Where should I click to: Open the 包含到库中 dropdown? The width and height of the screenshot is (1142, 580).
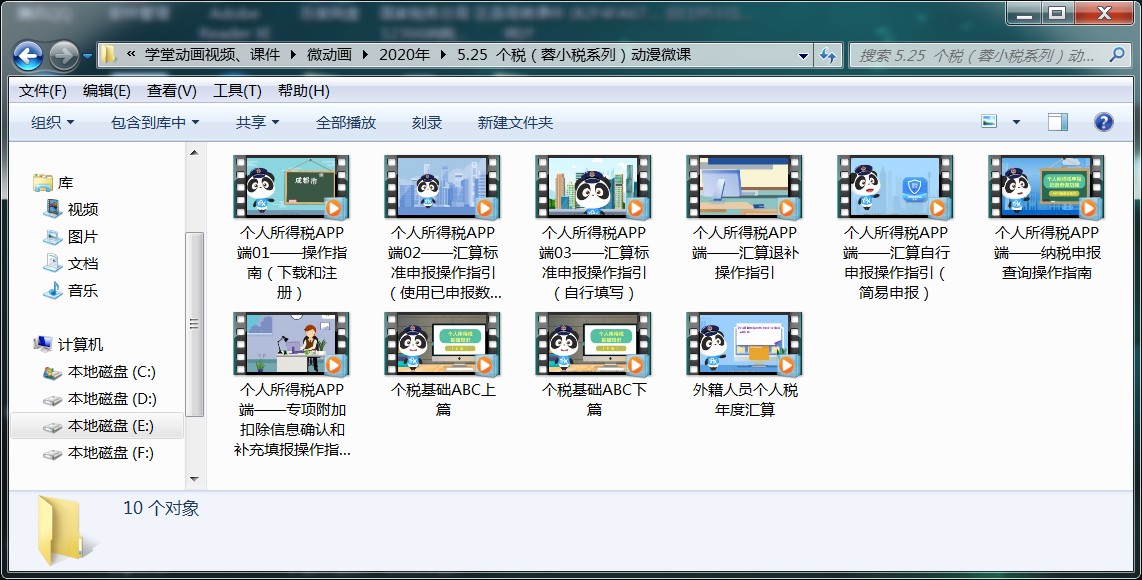pos(155,122)
